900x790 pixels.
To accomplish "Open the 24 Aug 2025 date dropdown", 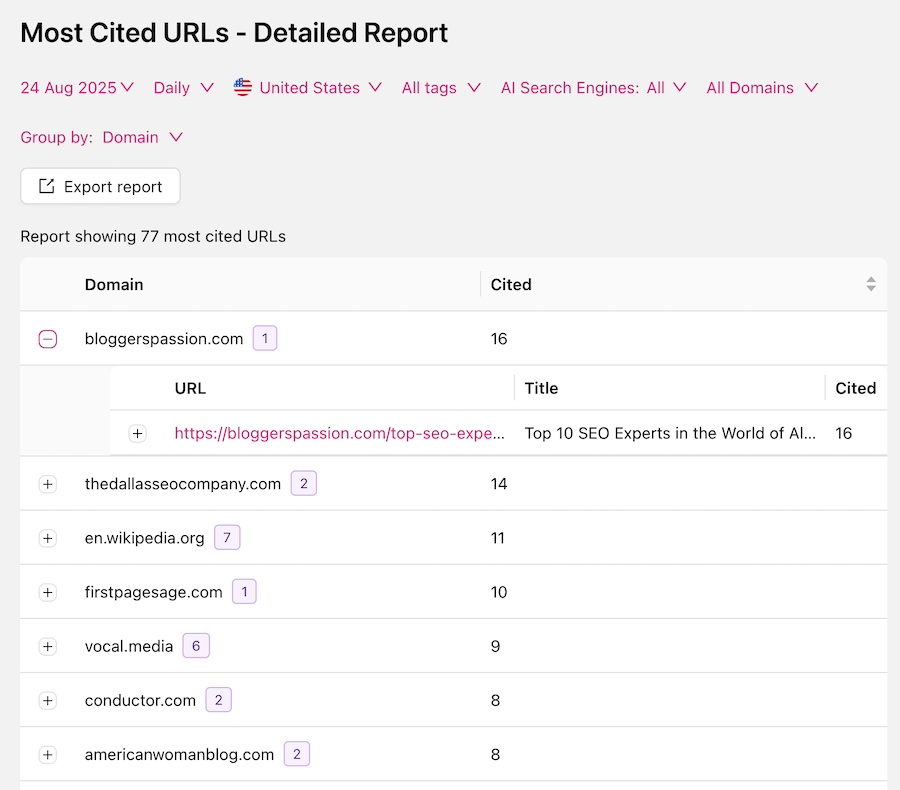I will (77, 88).
